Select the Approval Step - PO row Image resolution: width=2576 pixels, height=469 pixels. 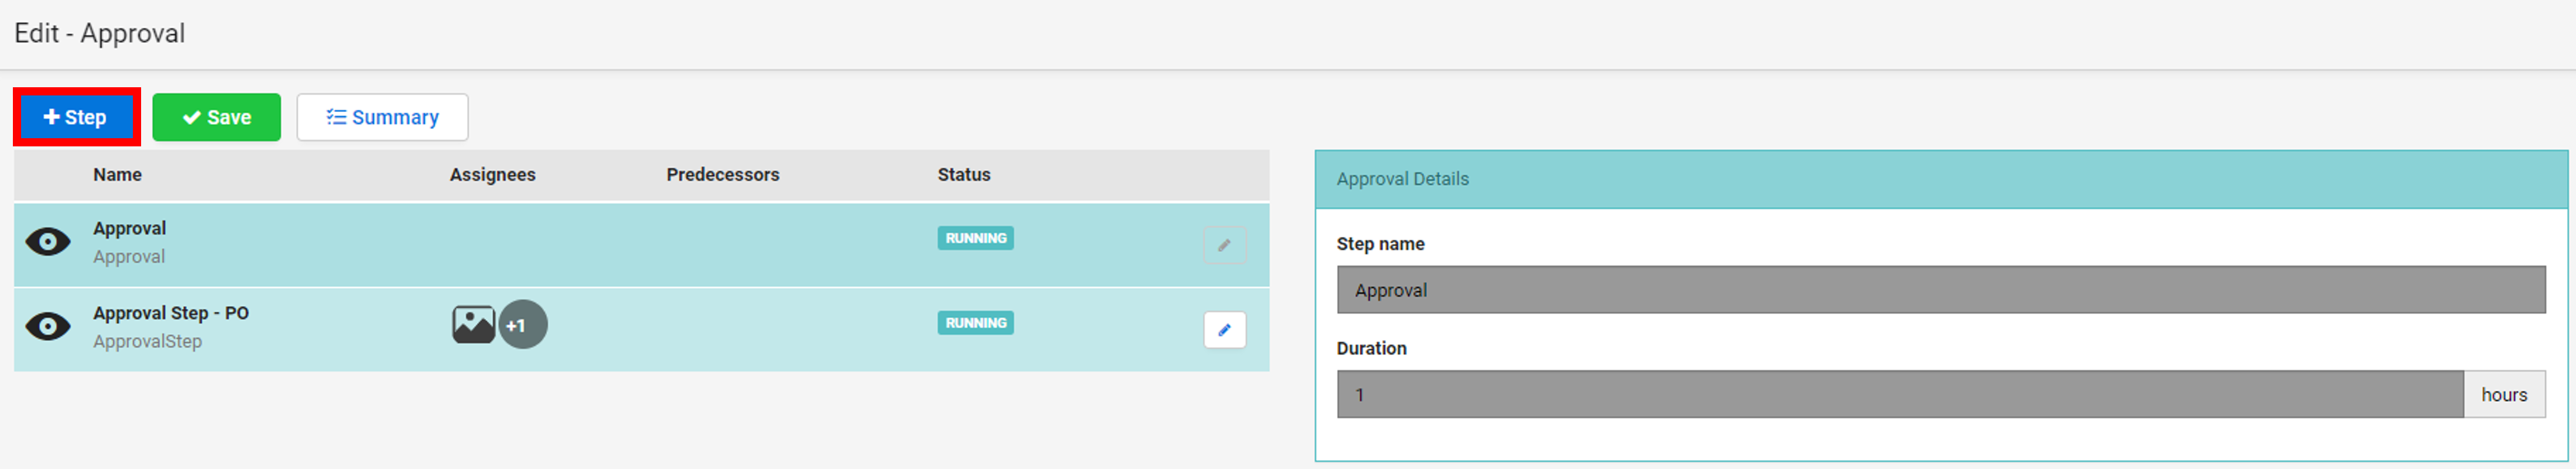click(641, 329)
